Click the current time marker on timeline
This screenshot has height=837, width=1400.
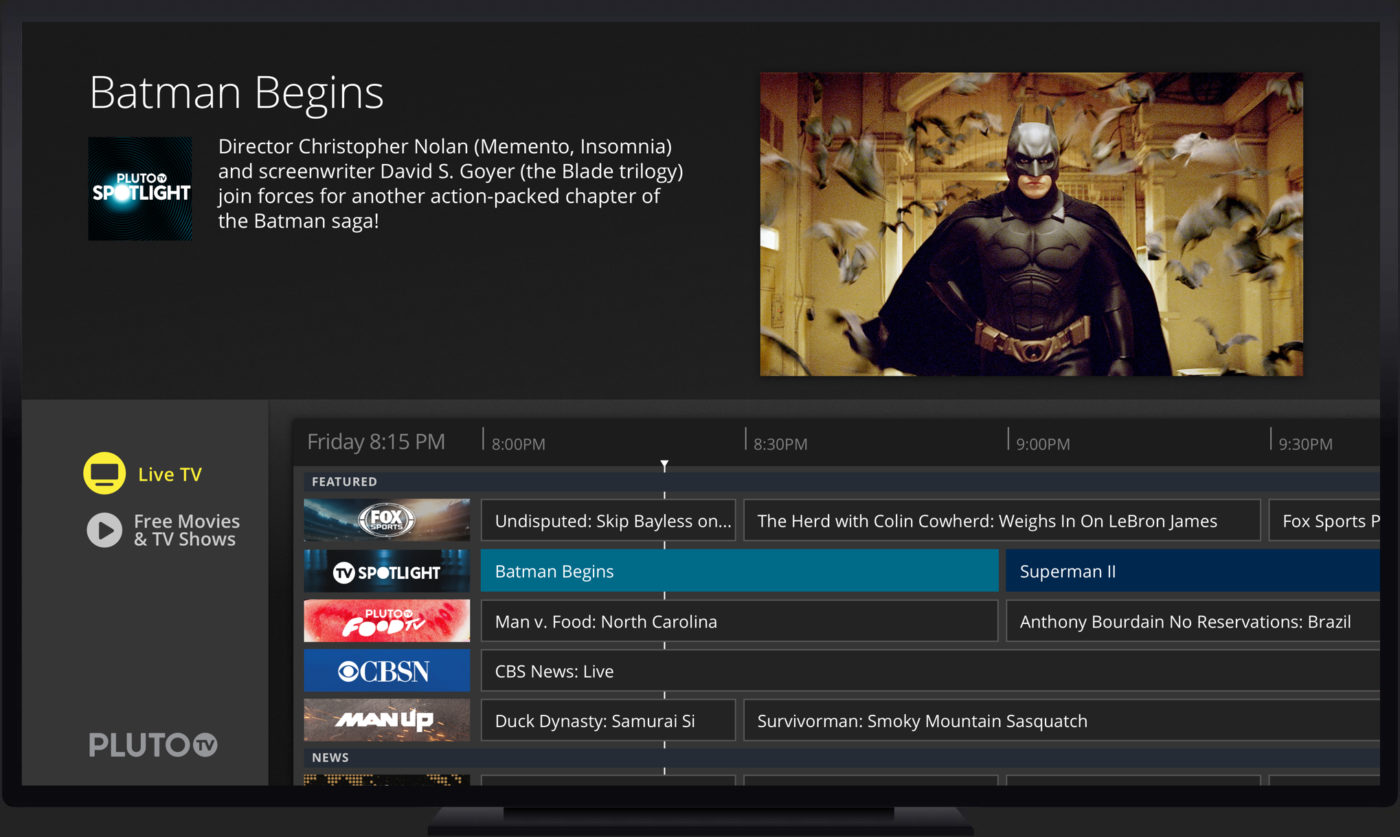[664, 466]
